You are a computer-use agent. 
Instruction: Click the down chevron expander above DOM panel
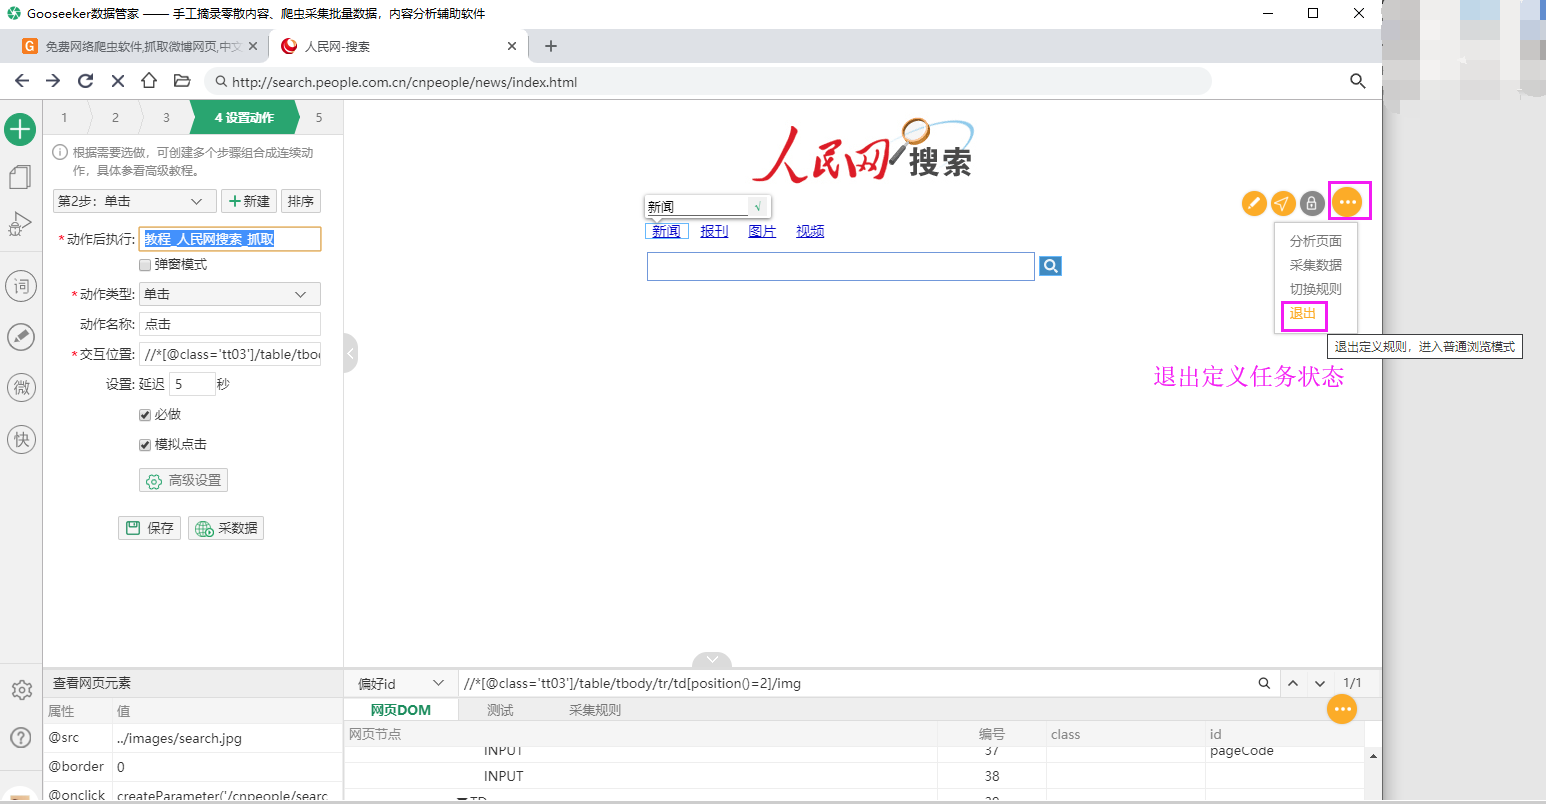pyautogui.click(x=712, y=660)
